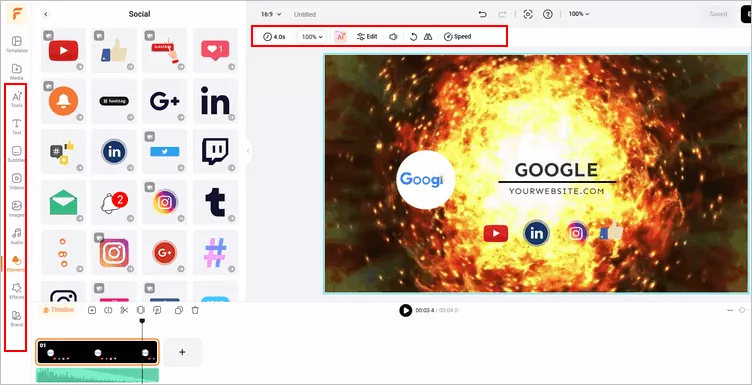Click the Untitled project name field
This screenshot has width=752, height=385.
pos(305,14)
